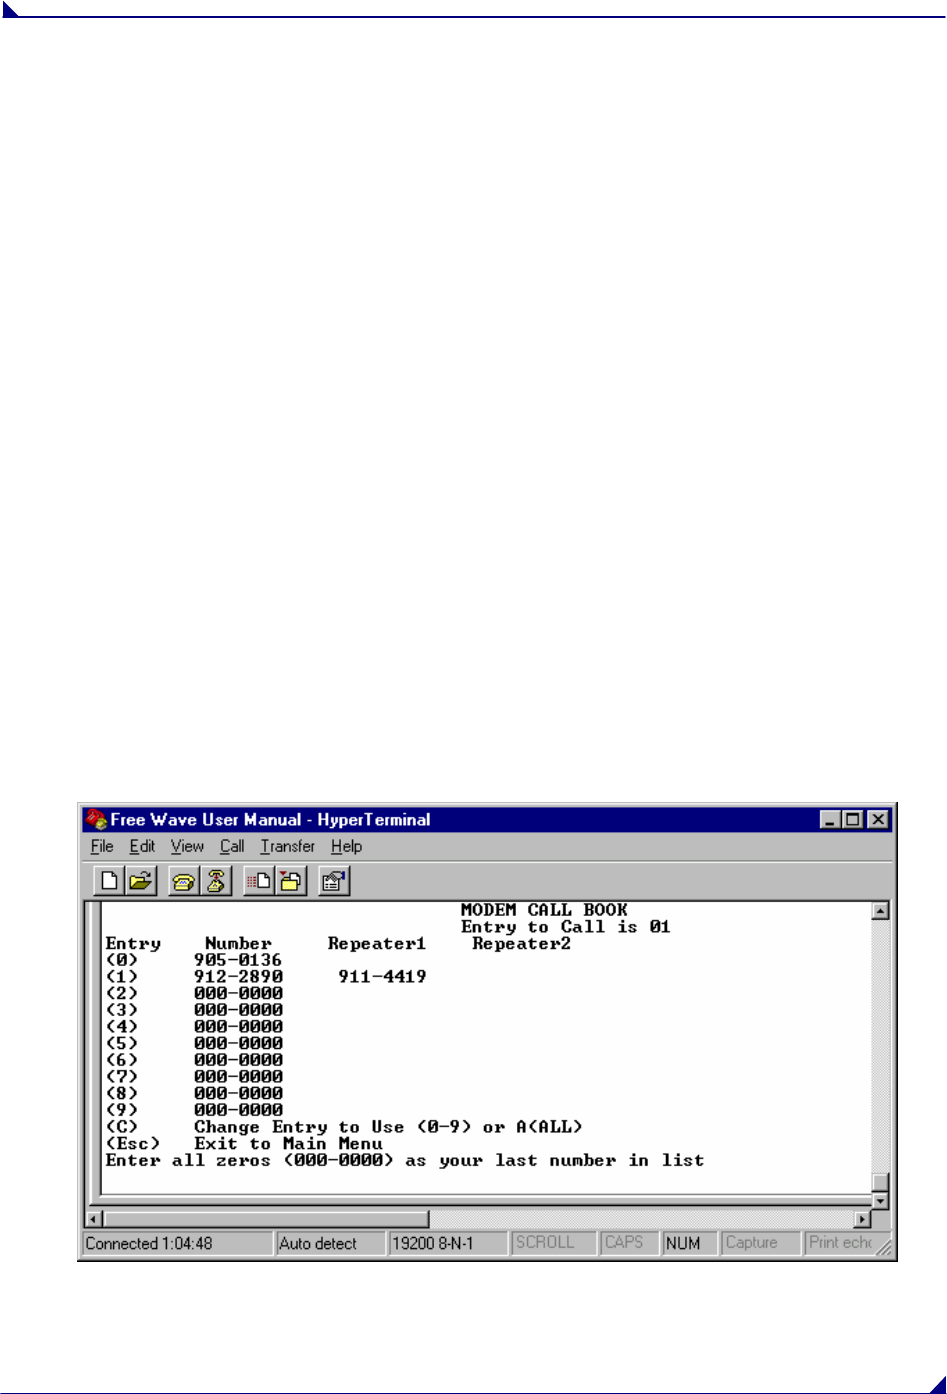Open the Help menu
The width and height of the screenshot is (947, 1394).
(x=346, y=846)
